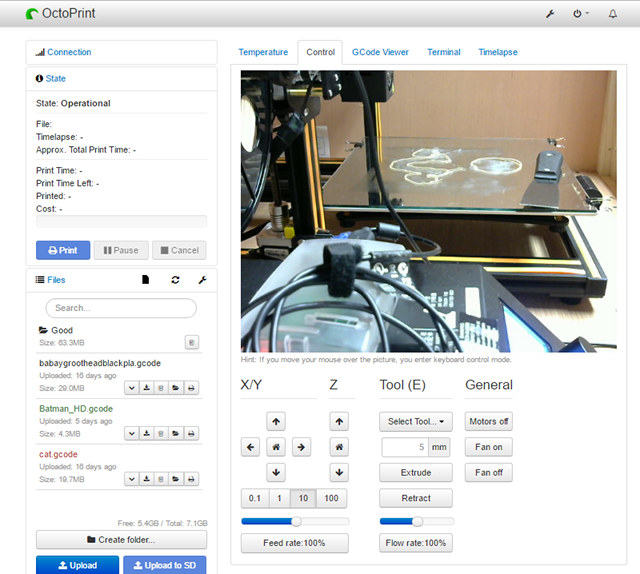Expand Batman_HD.gcode details chevron
640x574 pixels.
pos(131,433)
